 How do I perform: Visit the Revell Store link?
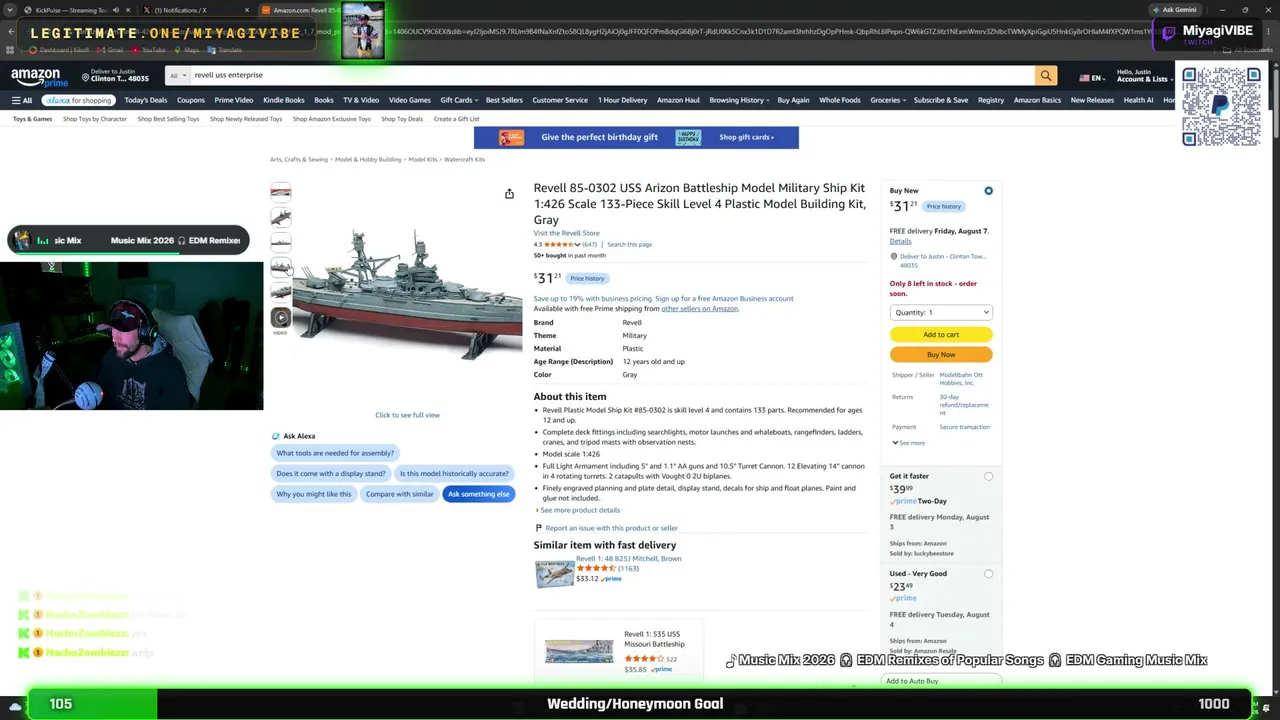(x=566, y=233)
